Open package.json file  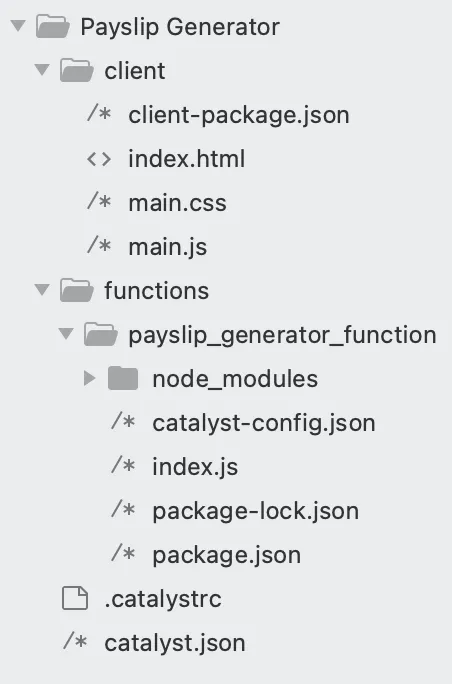point(226,555)
